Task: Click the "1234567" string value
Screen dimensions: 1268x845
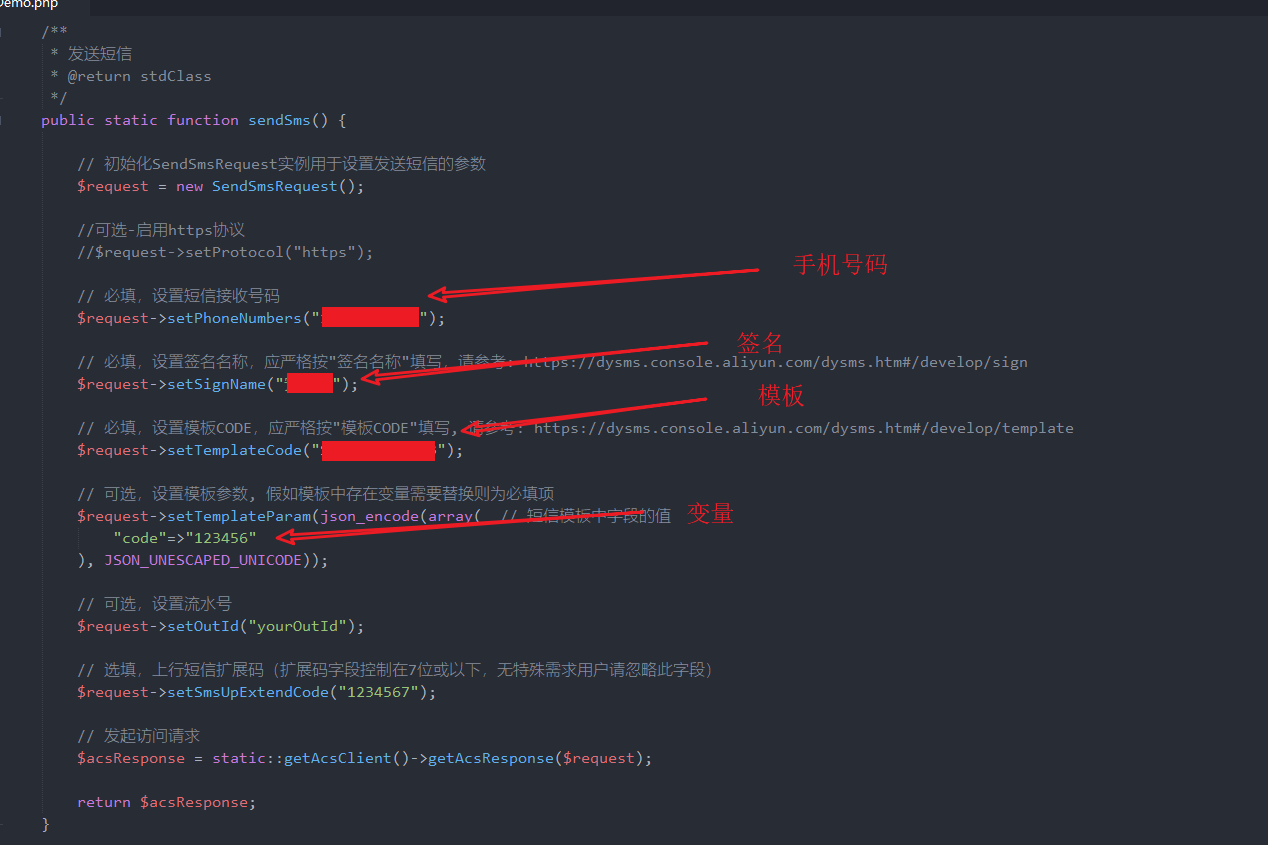Action: [x=378, y=692]
